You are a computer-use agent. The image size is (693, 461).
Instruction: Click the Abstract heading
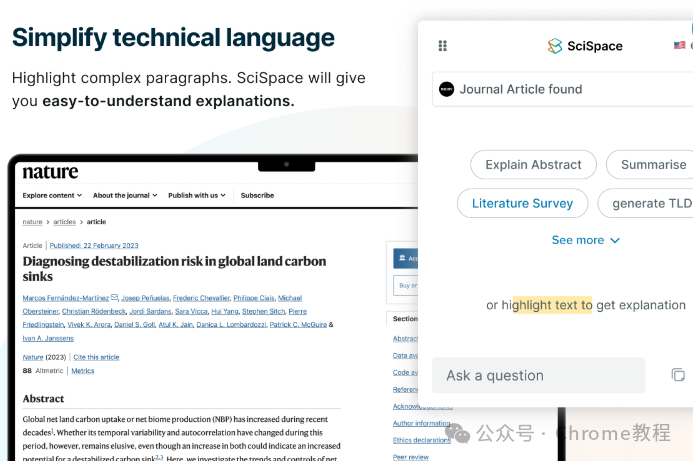(43, 399)
